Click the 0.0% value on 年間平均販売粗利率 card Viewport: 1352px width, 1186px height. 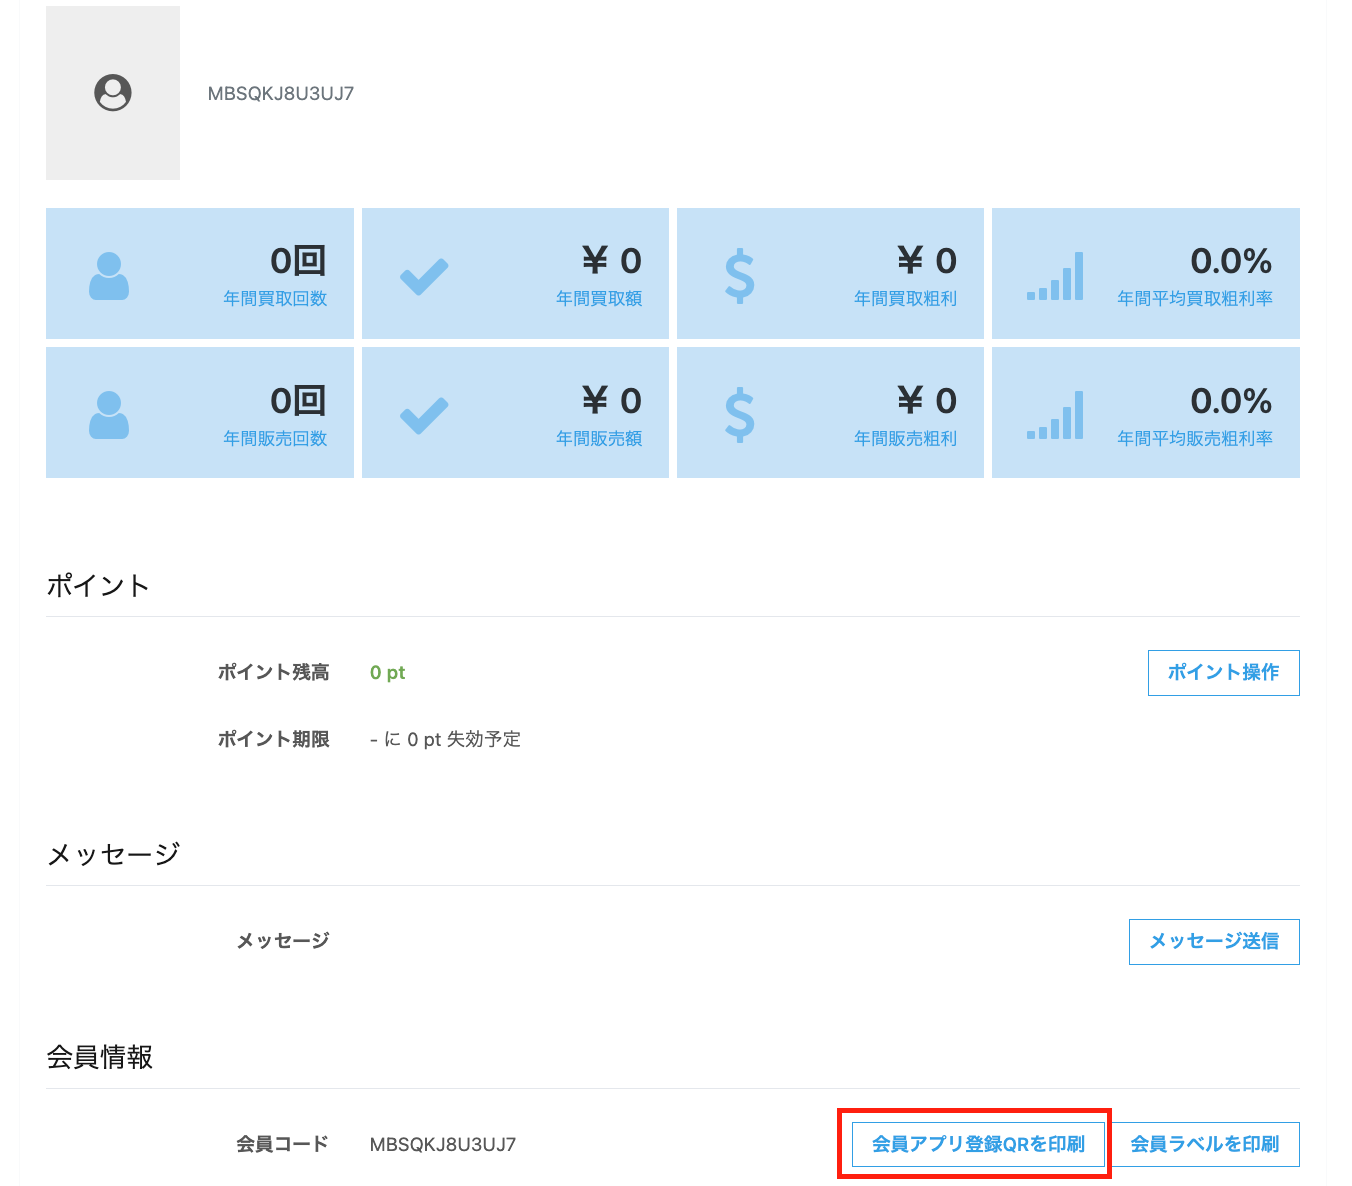(1231, 401)
